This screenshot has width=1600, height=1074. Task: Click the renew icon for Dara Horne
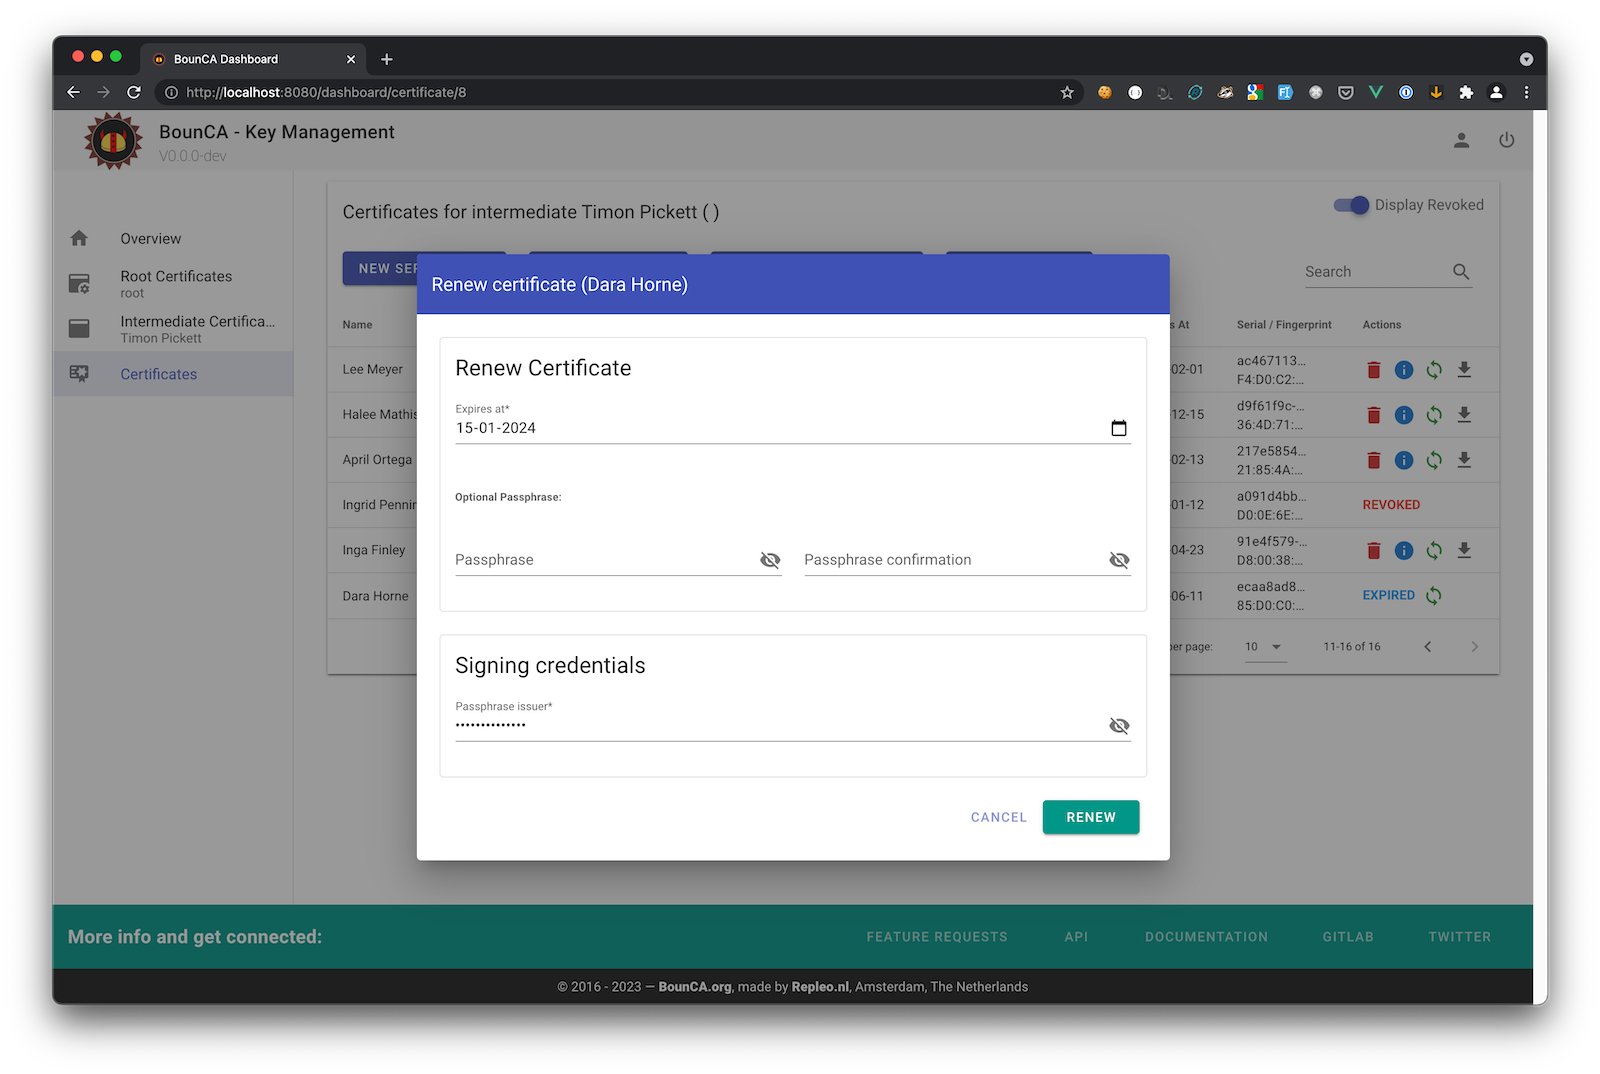point(1433,596)
